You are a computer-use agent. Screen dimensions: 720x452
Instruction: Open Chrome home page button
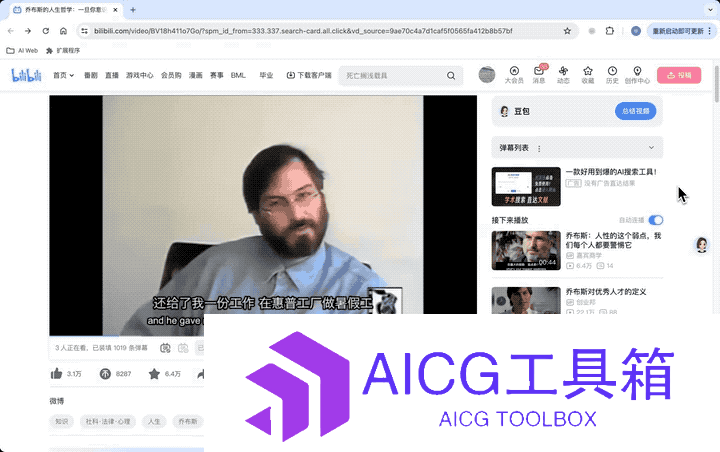pos(63,31)
